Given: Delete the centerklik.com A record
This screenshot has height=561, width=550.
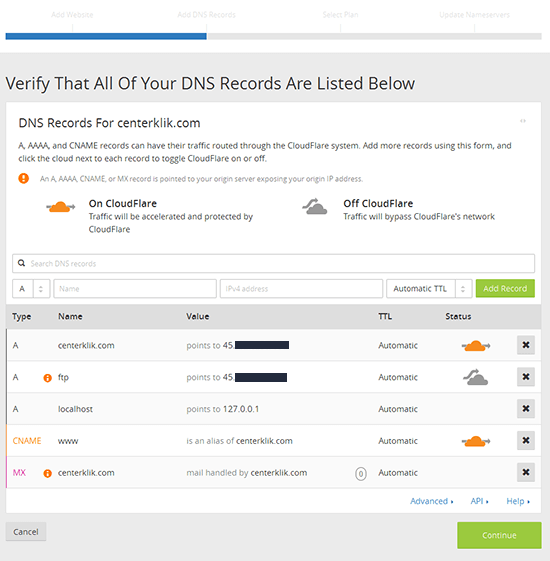Looking at the screenshot, I should 525,345.
